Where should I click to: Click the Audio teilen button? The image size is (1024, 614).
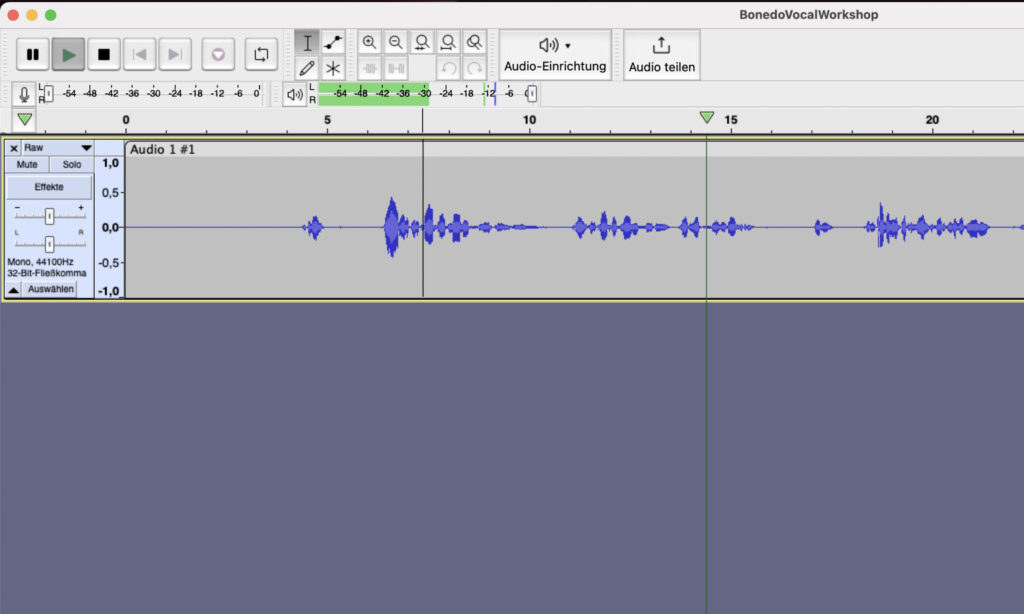tap(662, 55)
